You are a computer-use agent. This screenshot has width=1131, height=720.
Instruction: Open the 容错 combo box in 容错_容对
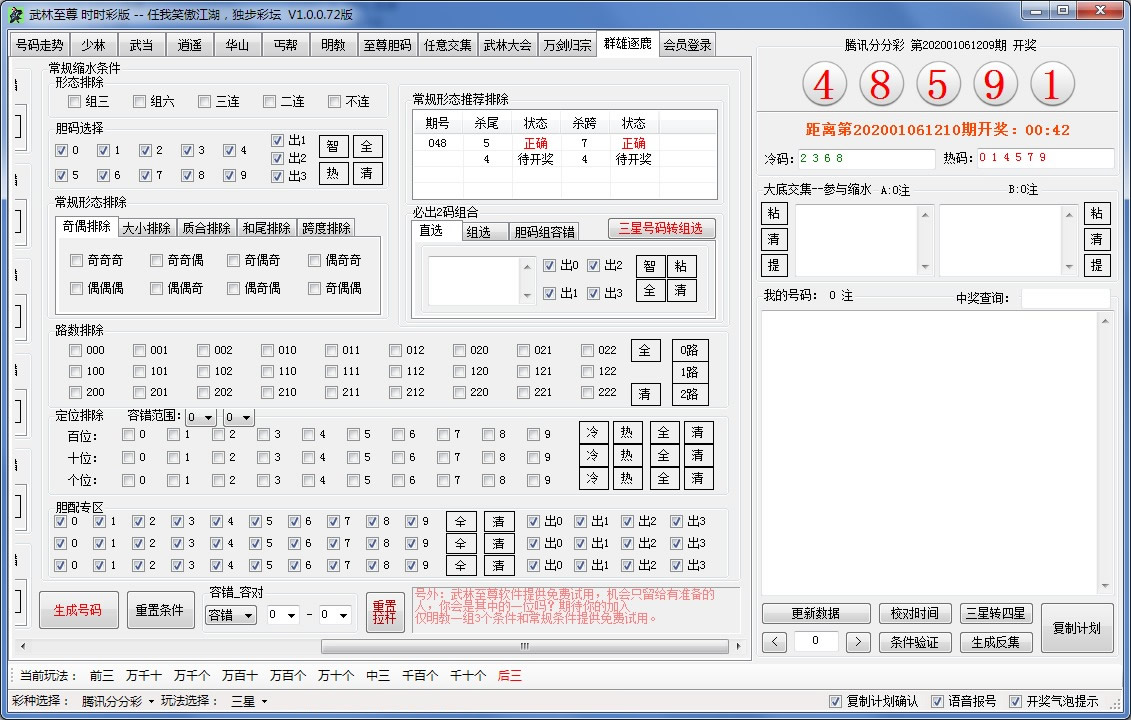[x=231, y=615]
